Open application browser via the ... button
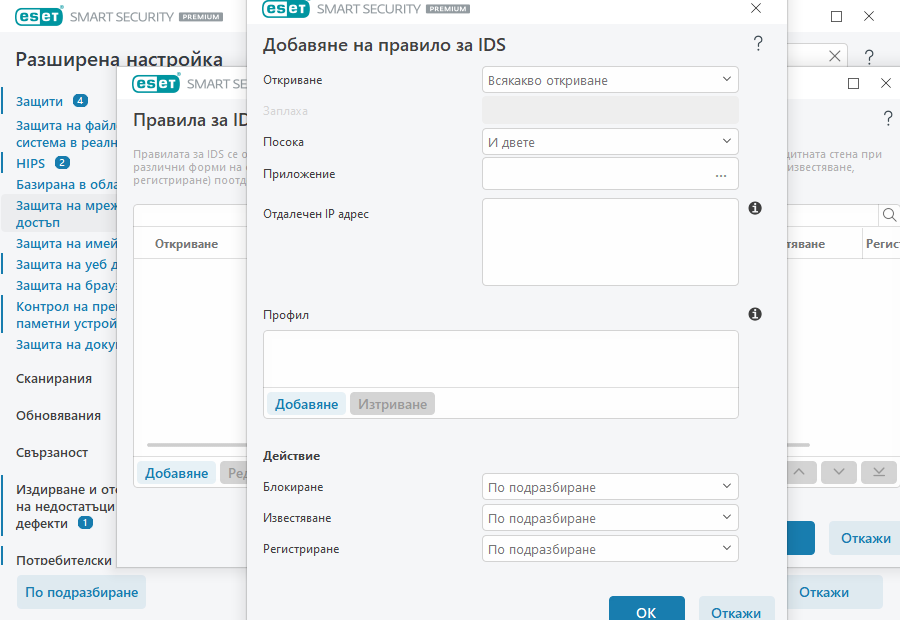This screenshot has height=620, width=900. (722, 174)
